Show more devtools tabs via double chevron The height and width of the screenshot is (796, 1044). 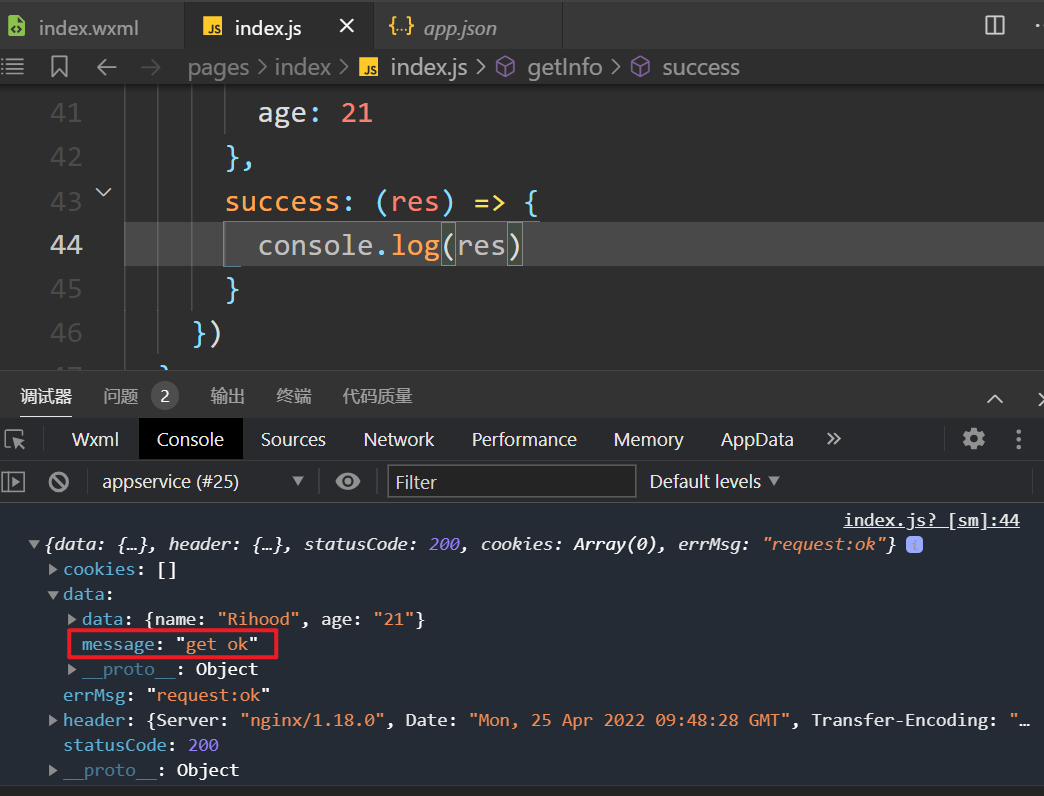834,439
